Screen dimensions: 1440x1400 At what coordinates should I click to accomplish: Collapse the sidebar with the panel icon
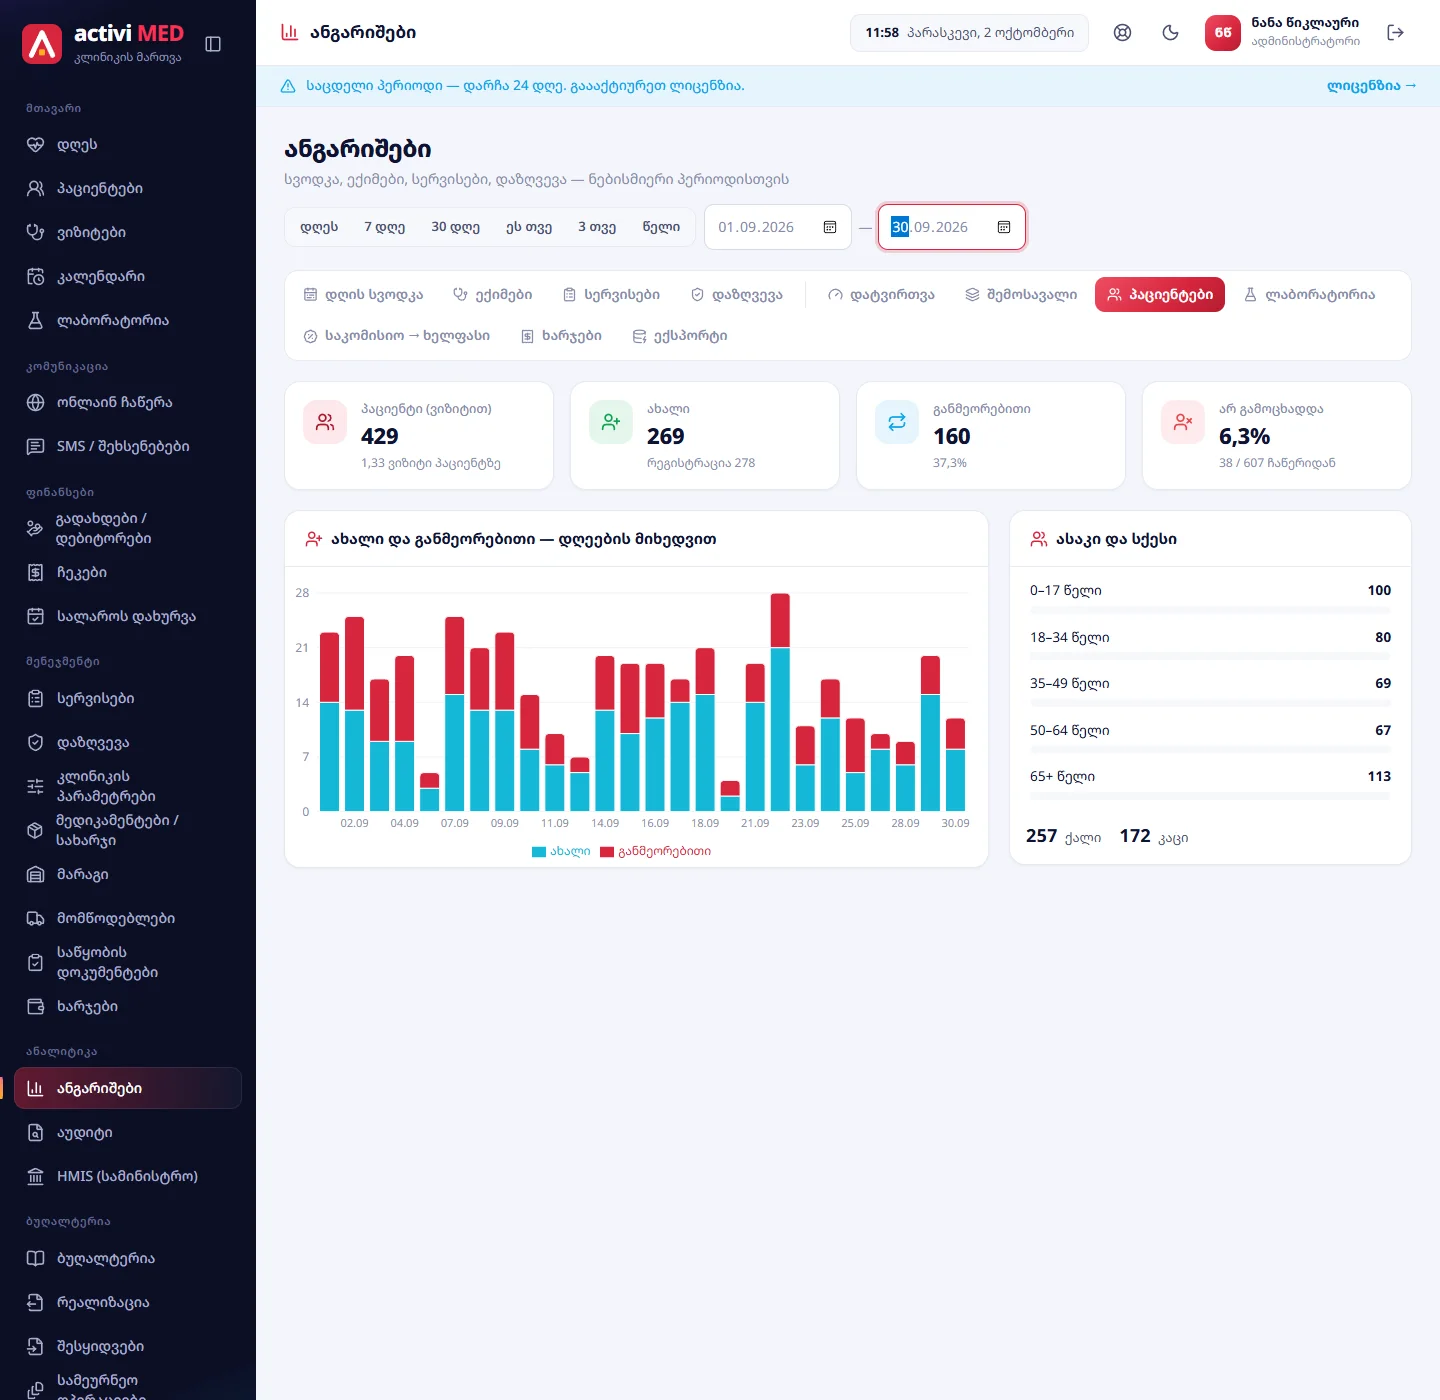click(x=213, y=44)
